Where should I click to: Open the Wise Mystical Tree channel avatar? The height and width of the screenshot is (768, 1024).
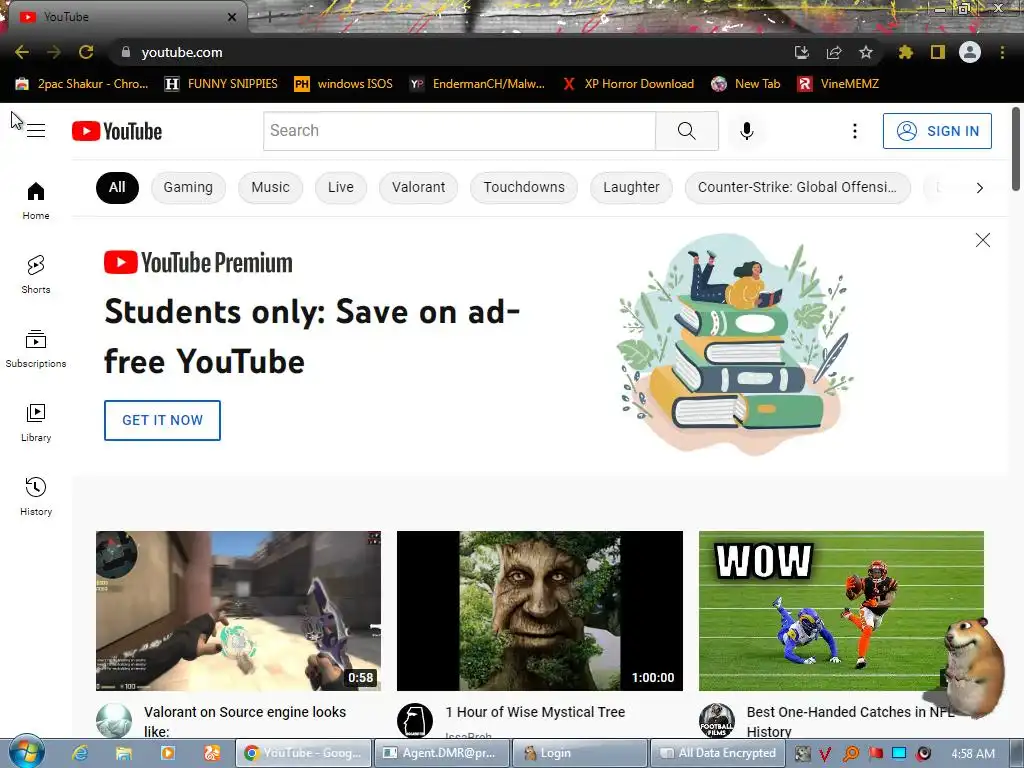point(415,720)
